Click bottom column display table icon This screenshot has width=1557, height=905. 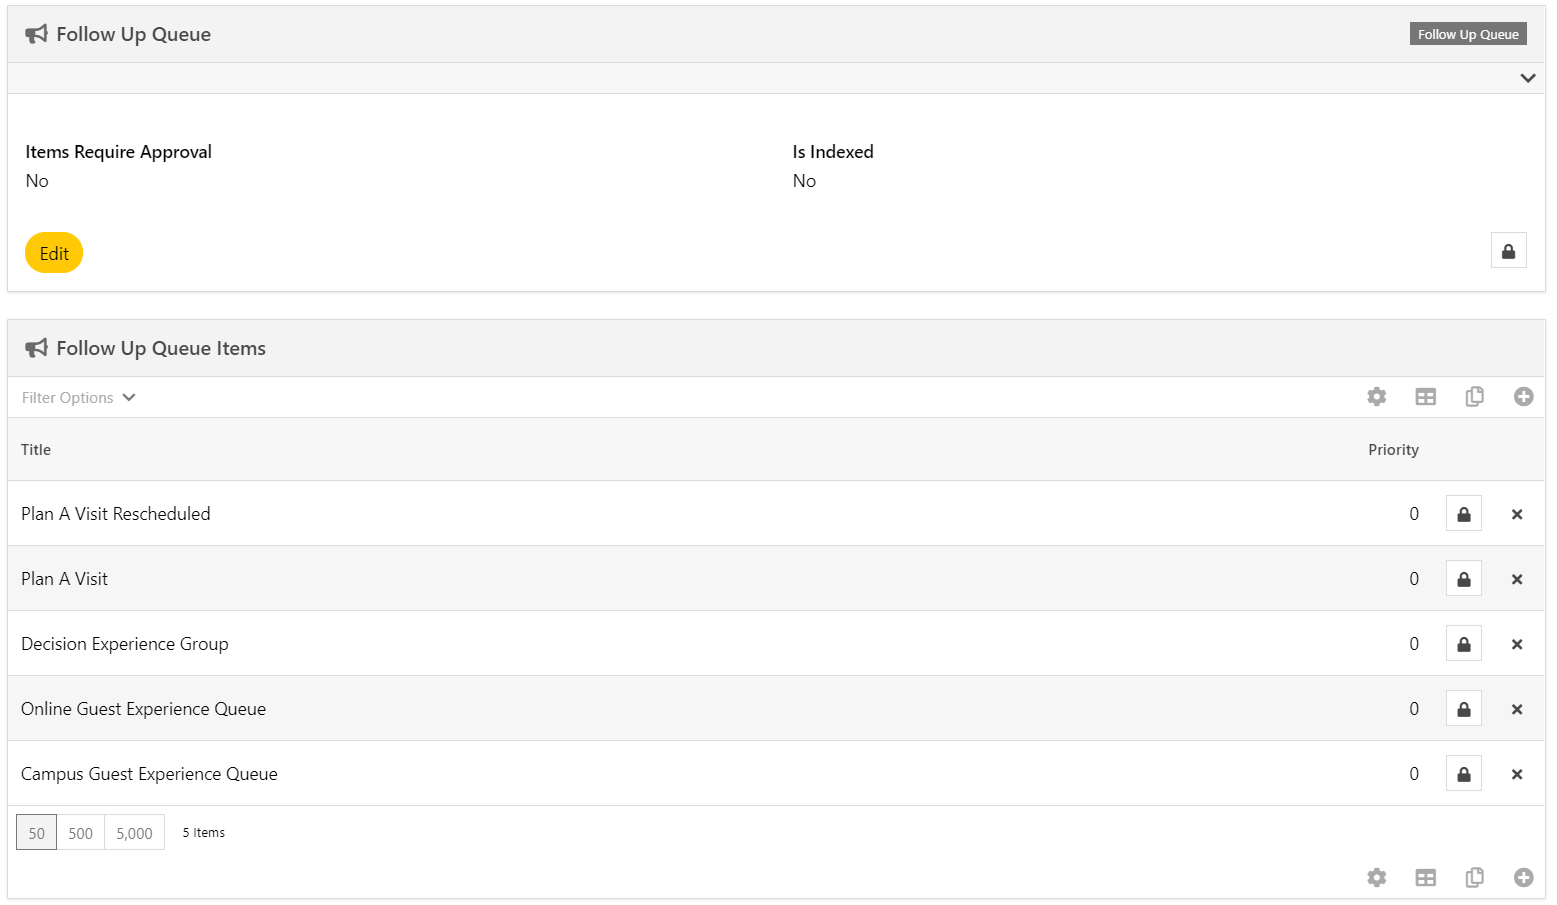pos(1426,878)
